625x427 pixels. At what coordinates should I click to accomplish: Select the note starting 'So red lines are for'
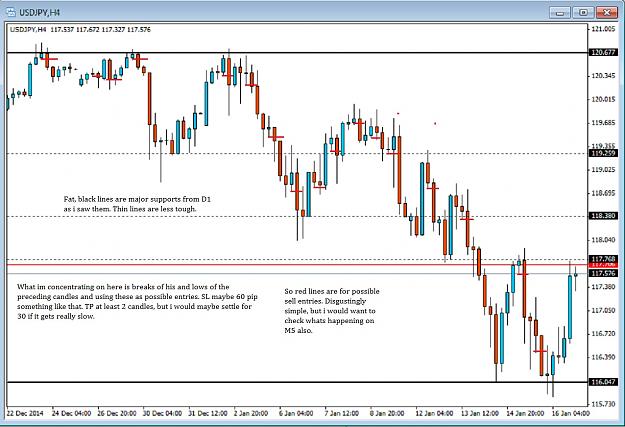click(332, 311)
